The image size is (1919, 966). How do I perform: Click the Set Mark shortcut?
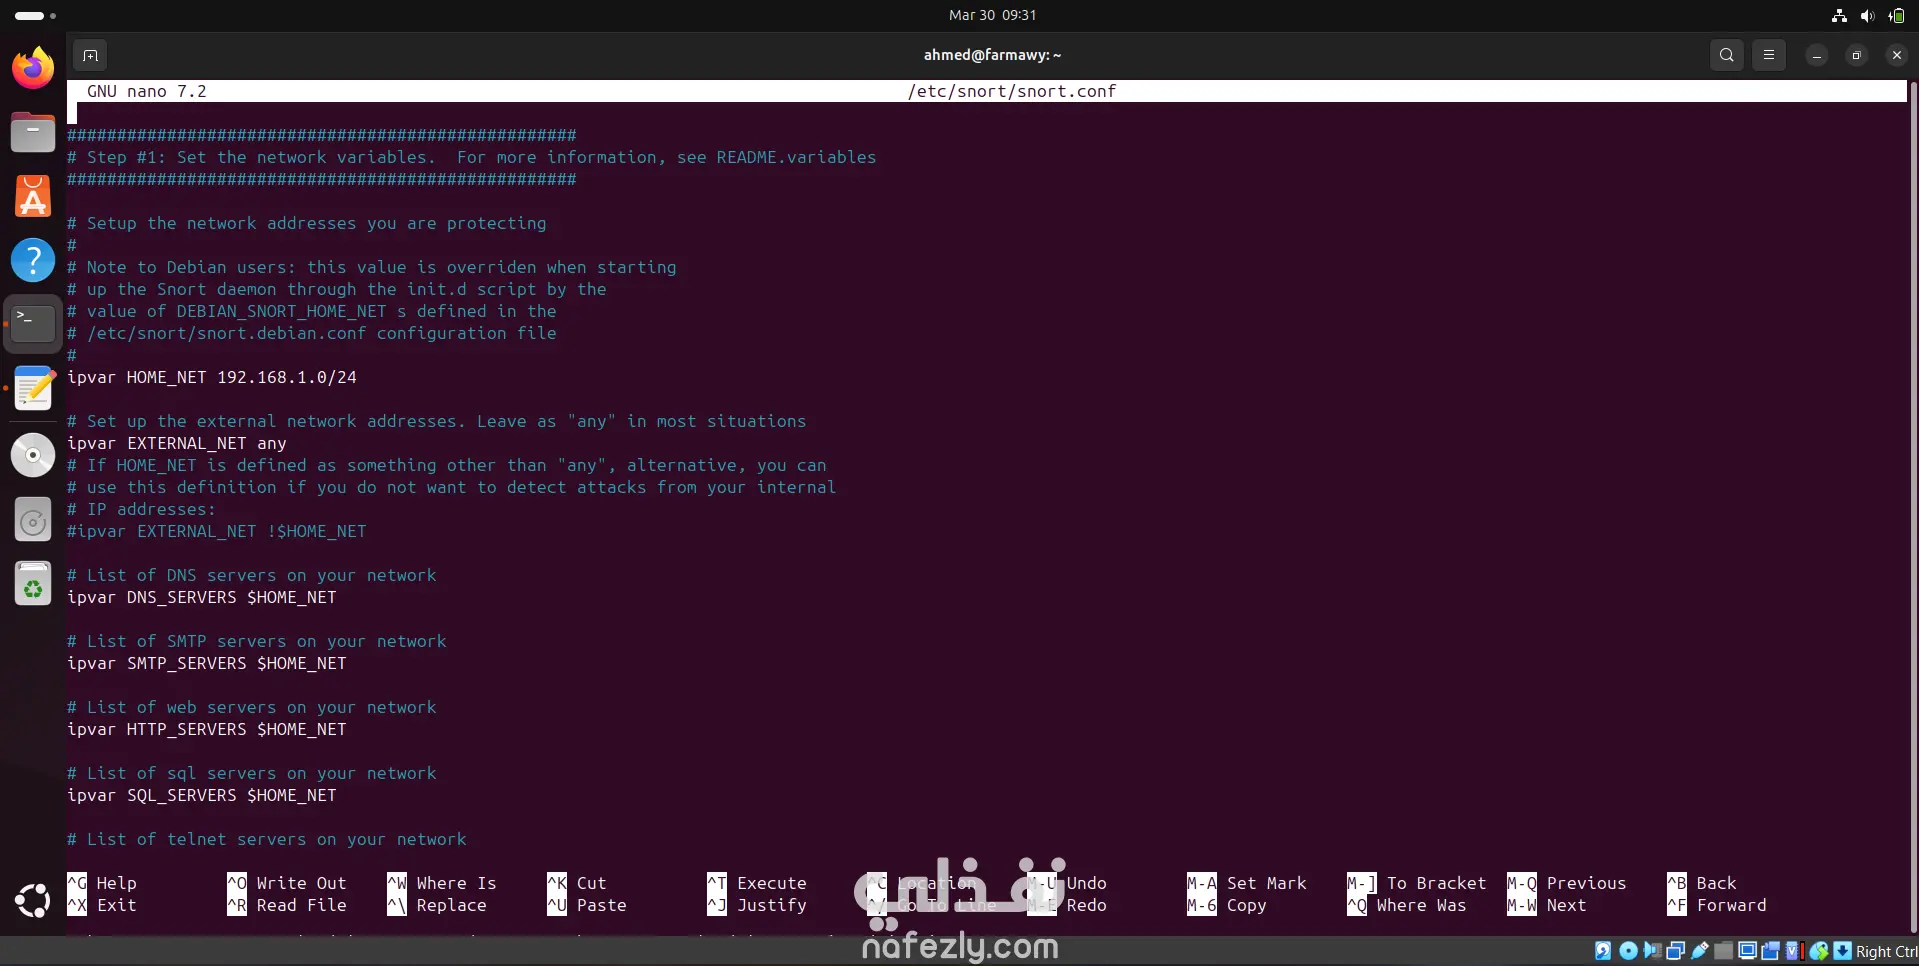pos(1247,883)
